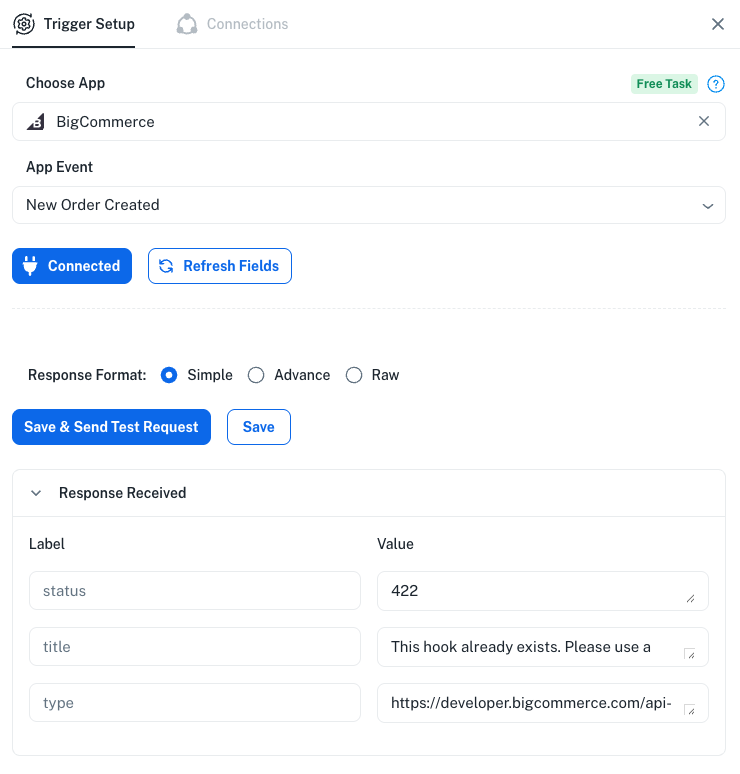Click the Connections tab icon
The image size is (740, 774).
[x=187, y=24]
